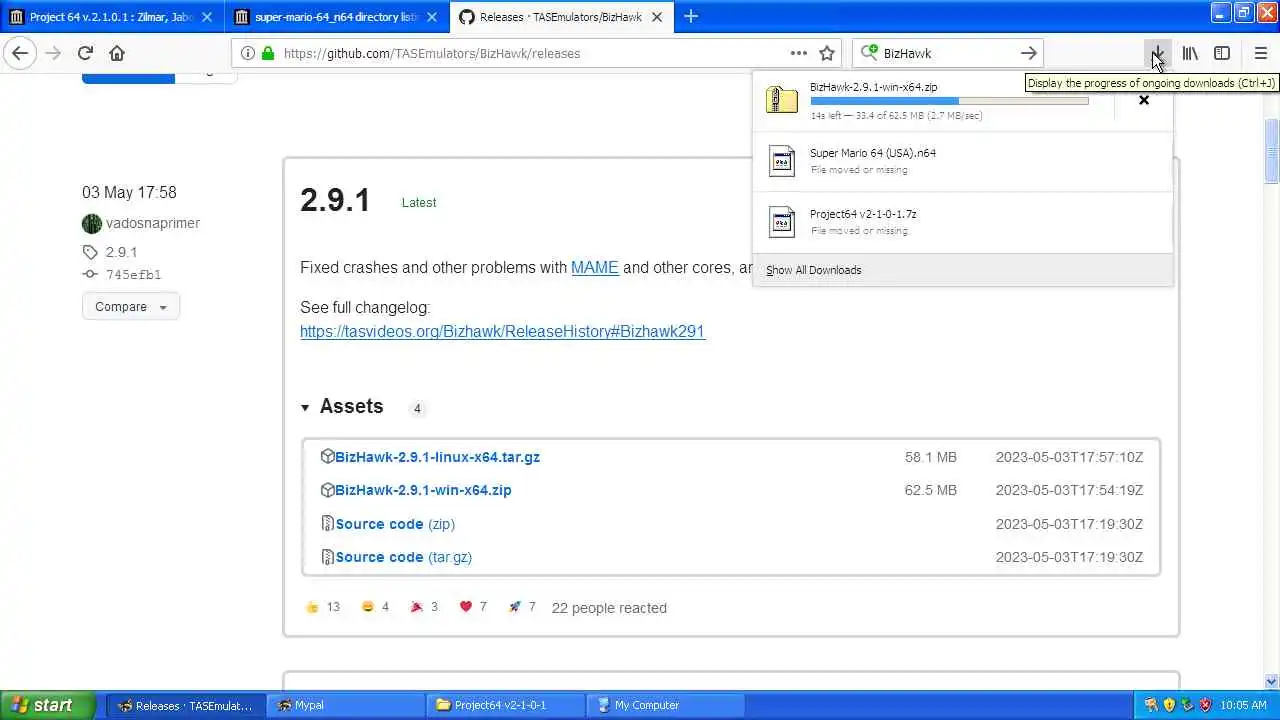
Task: Click the forward navigation arrow
Action: tap(52, 53)
